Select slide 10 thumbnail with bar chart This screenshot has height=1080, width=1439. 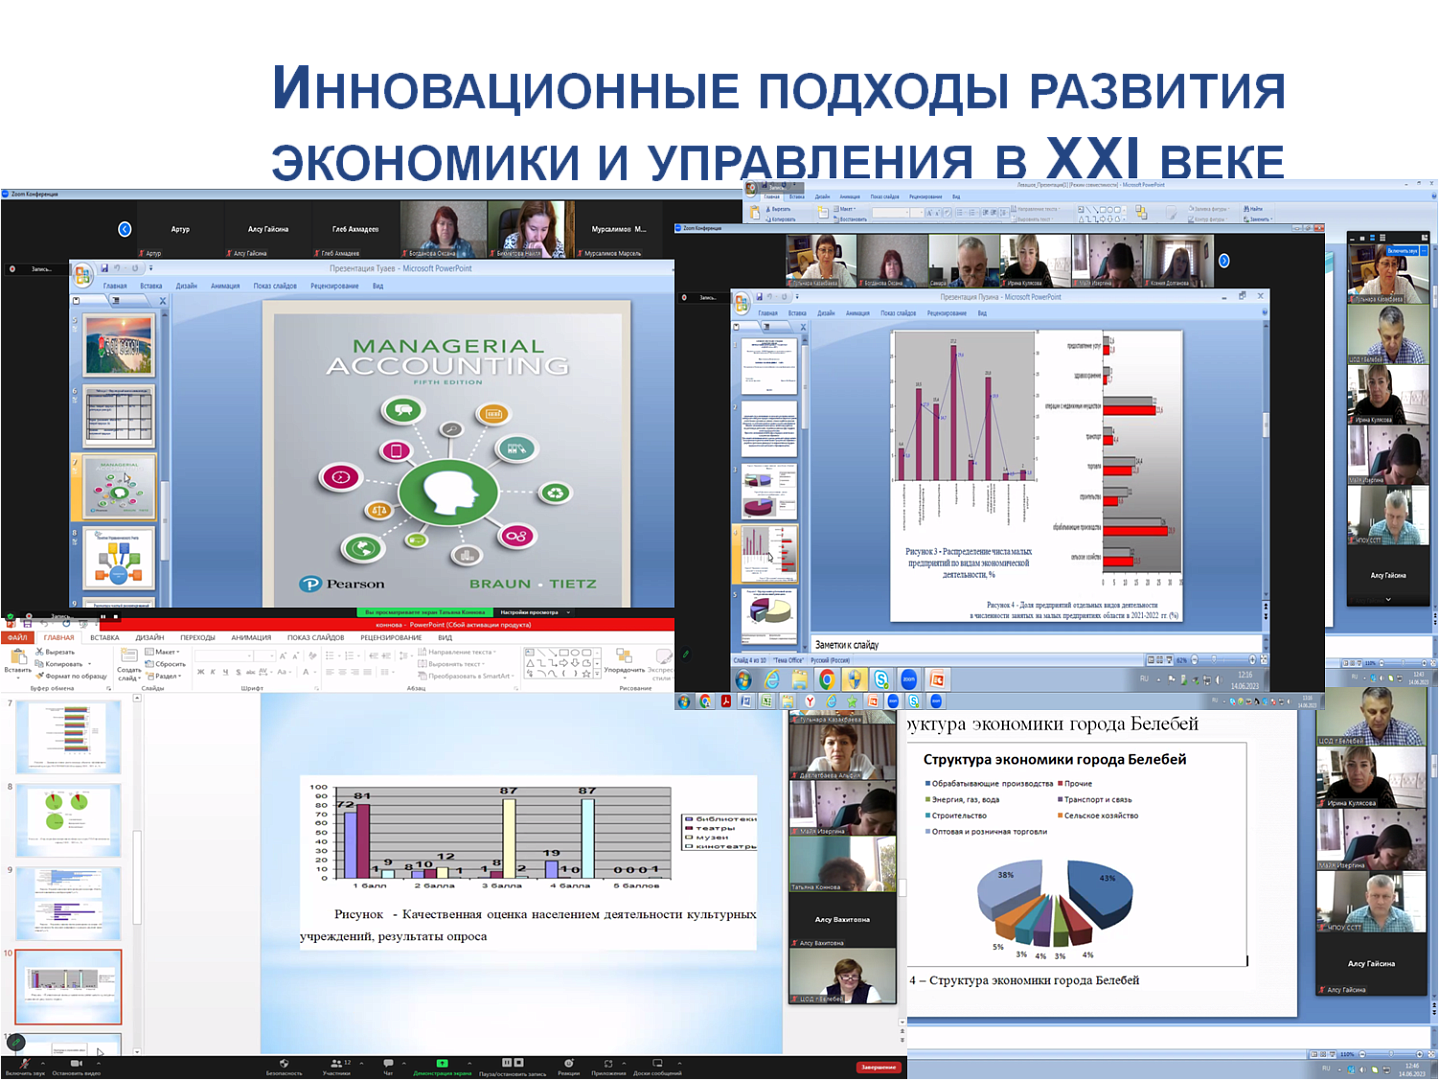(x=68, y=986)
